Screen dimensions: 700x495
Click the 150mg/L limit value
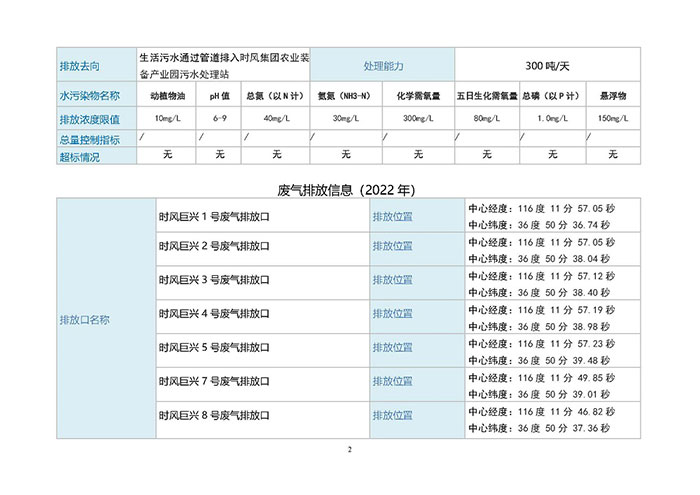click(613, 118)
